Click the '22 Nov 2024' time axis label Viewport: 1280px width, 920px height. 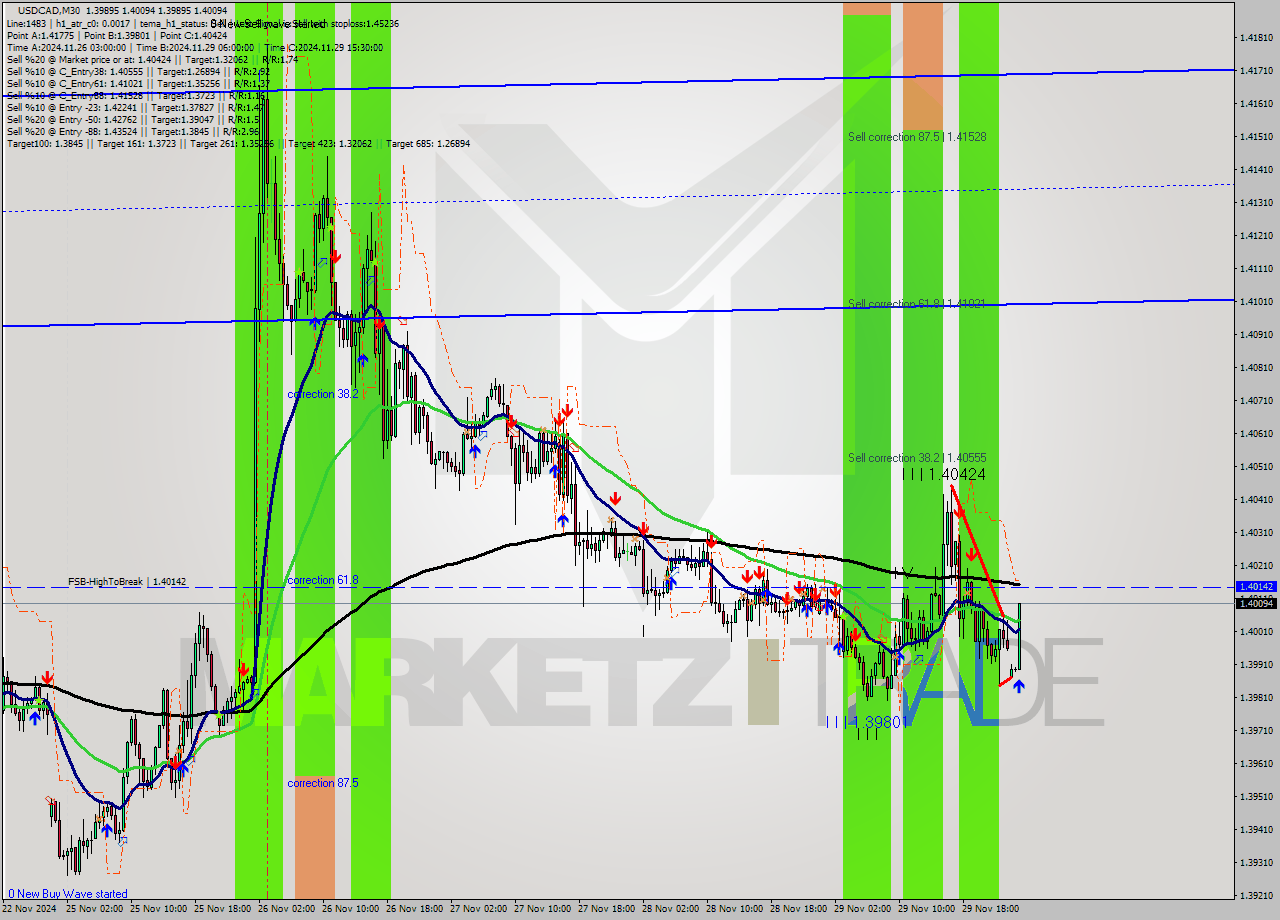point(29,909)
